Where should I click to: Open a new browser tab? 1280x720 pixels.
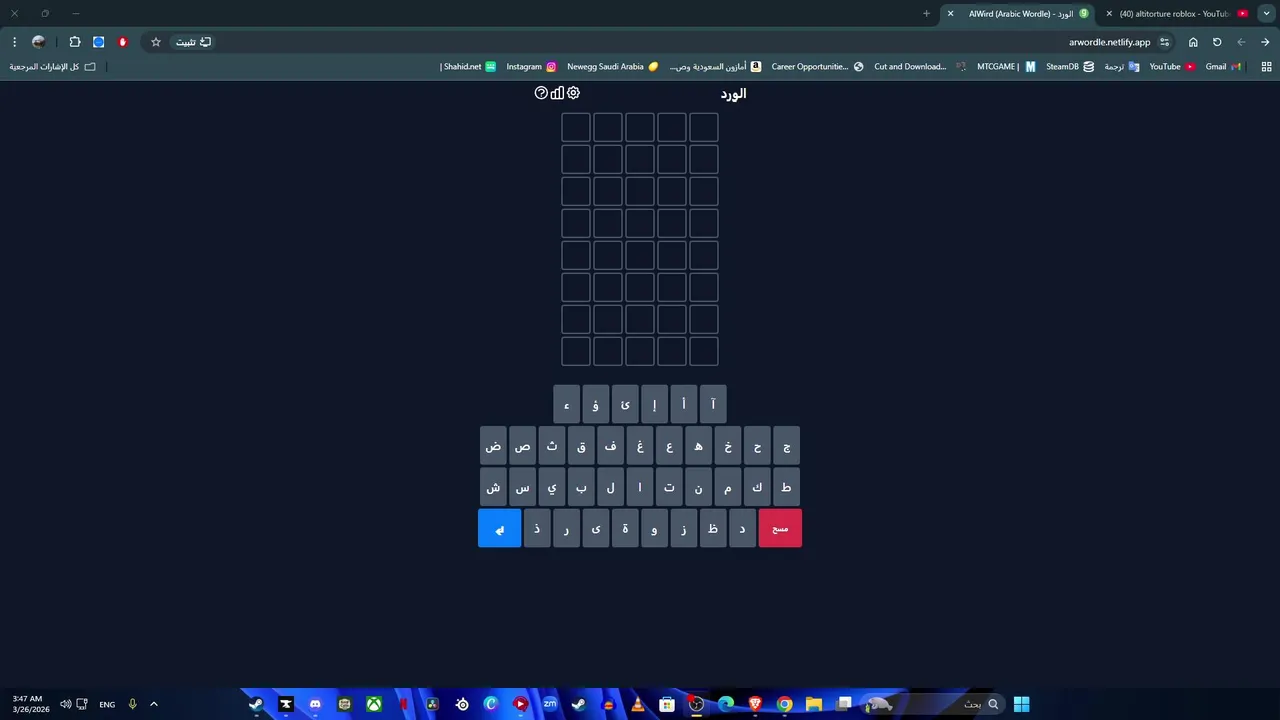926,14
